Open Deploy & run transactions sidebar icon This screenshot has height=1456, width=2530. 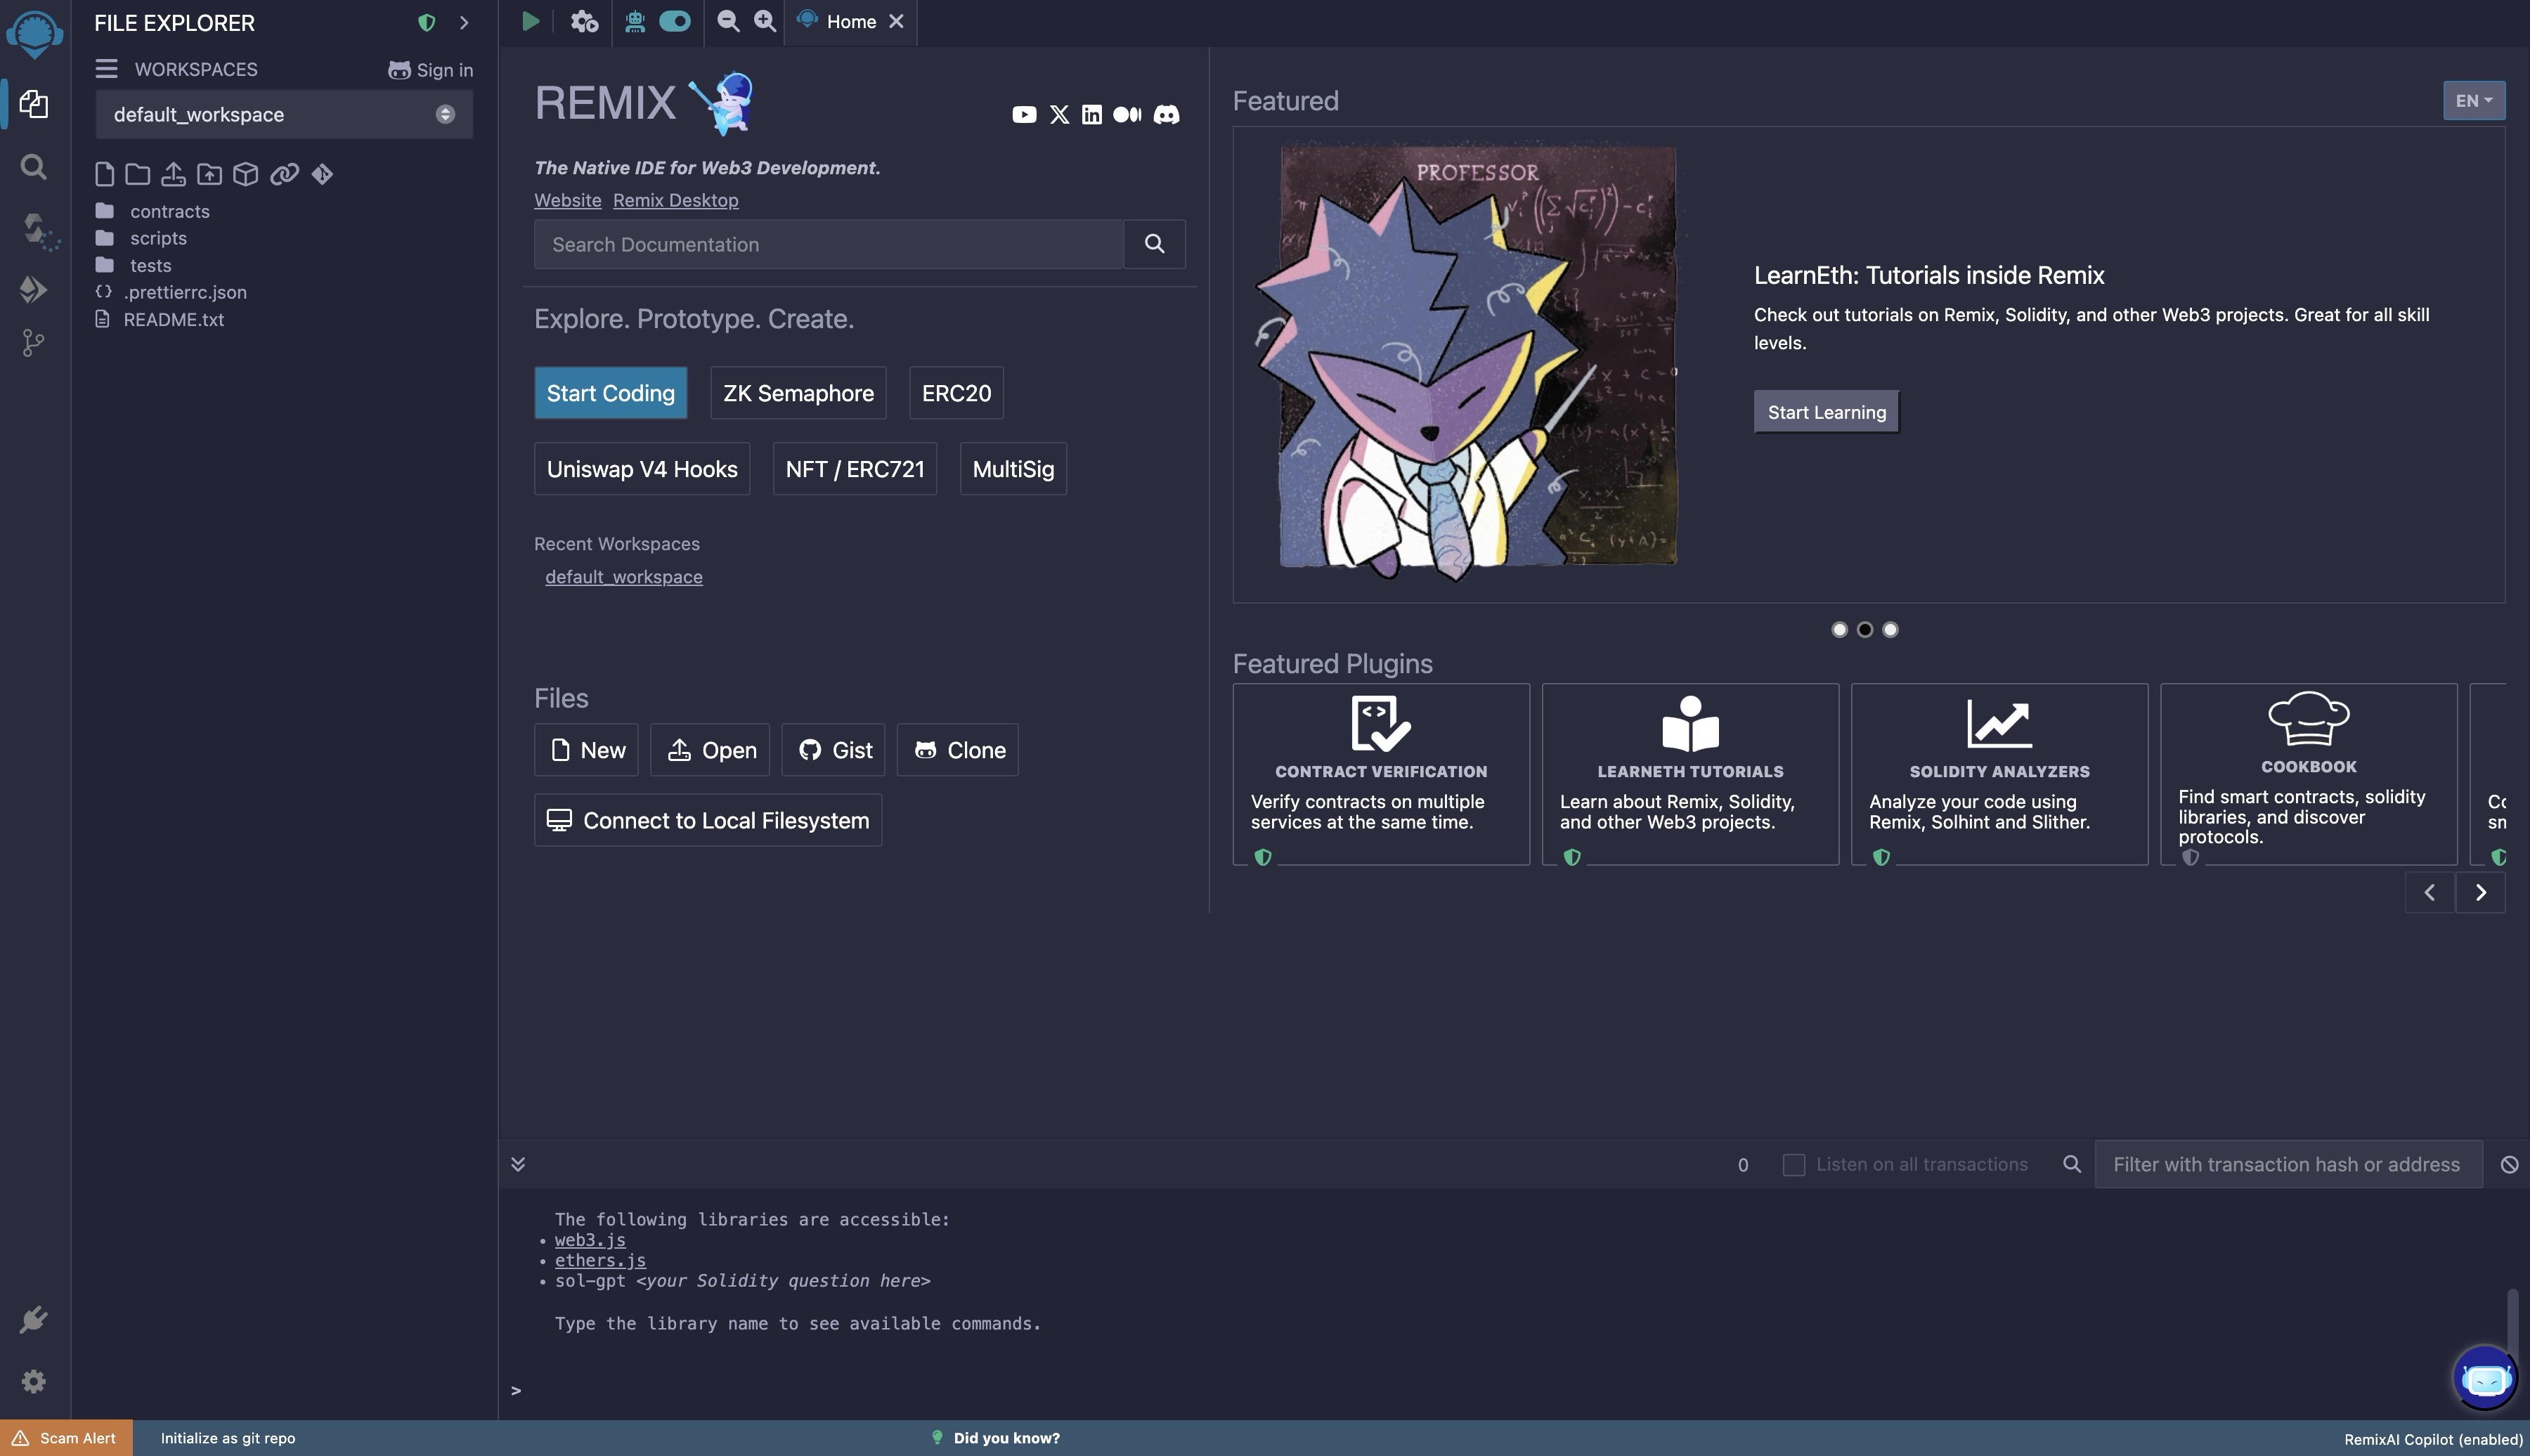pyautogui.click(x=33, y=289)
